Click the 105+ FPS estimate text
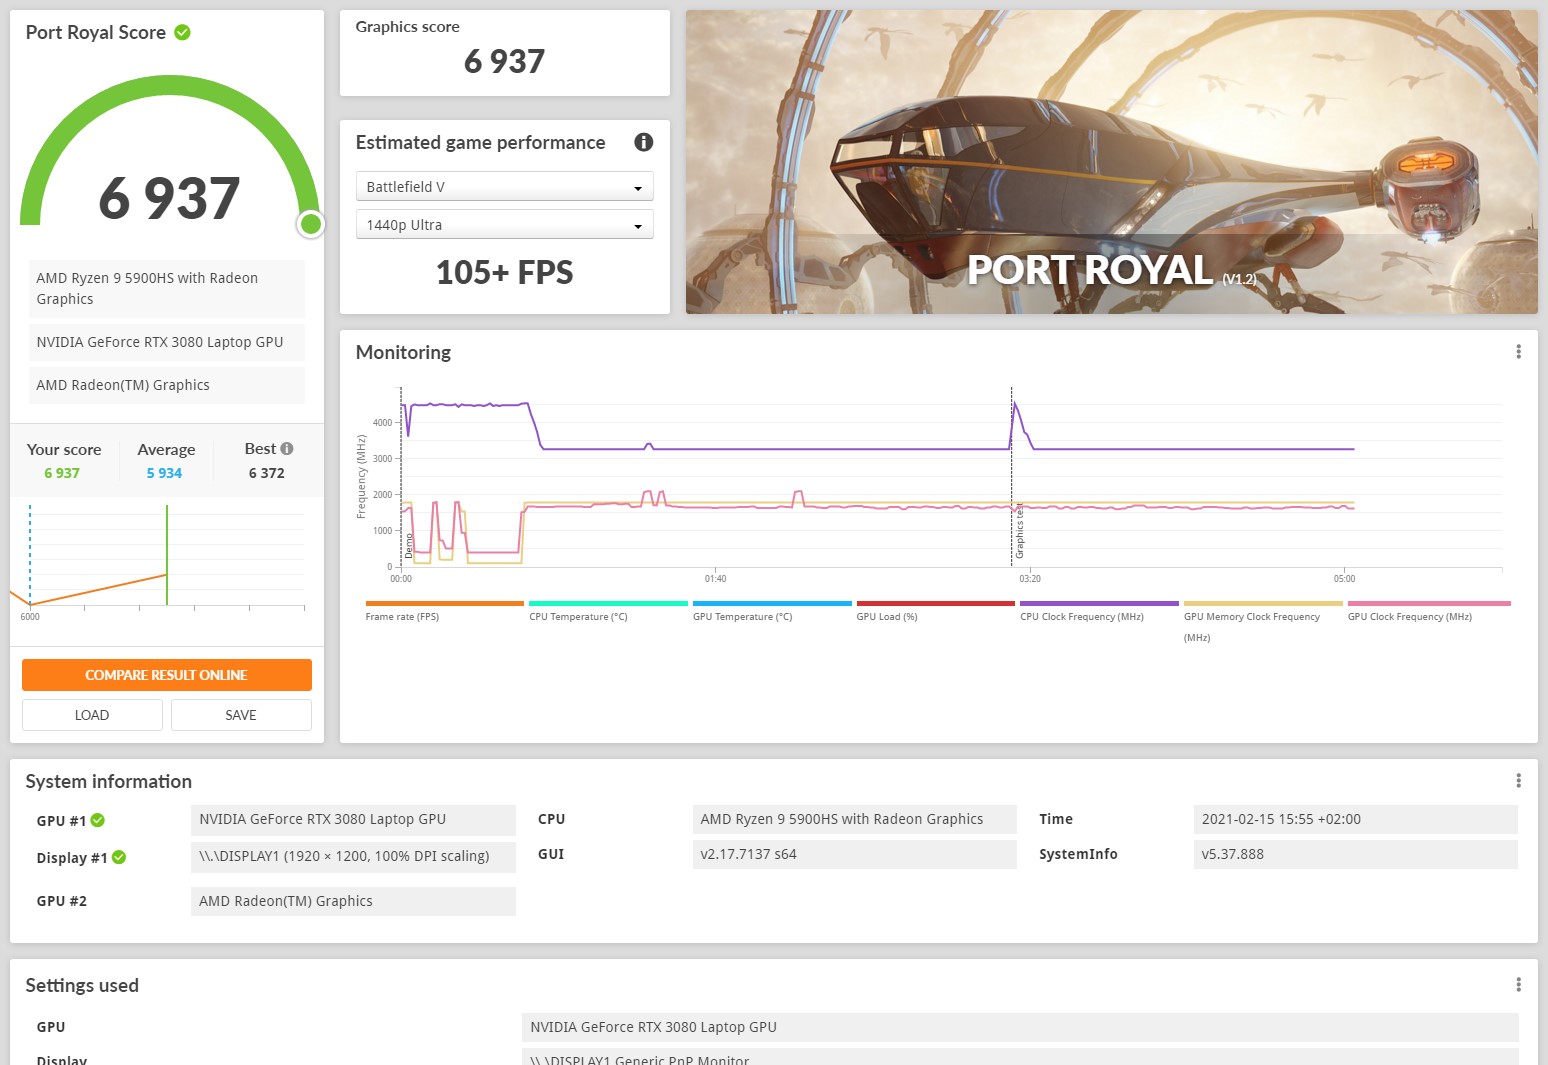Screen dimensions: 1548x1065 [504, 273]
